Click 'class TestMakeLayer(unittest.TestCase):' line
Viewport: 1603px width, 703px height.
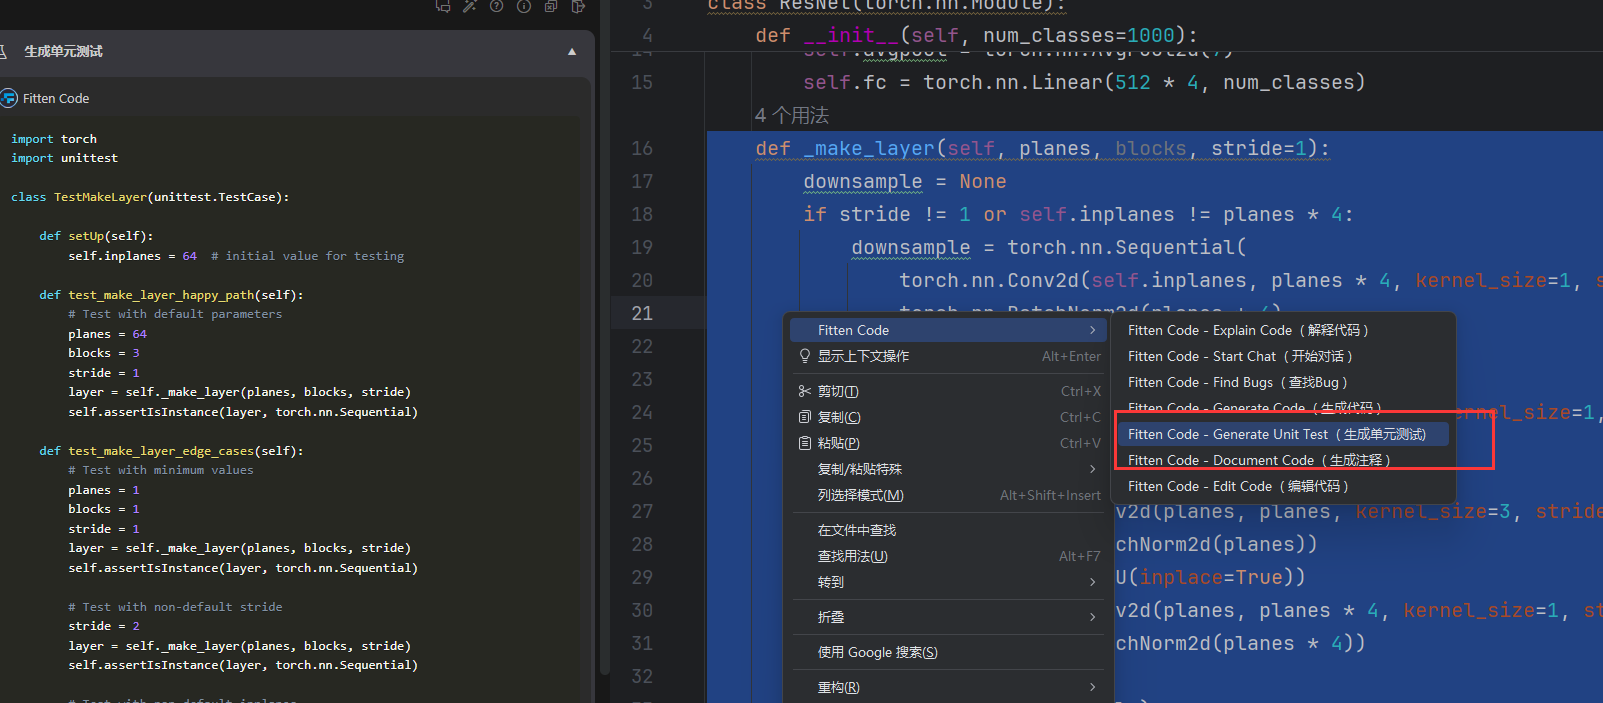pyautogui.click(x=150, y=197)
